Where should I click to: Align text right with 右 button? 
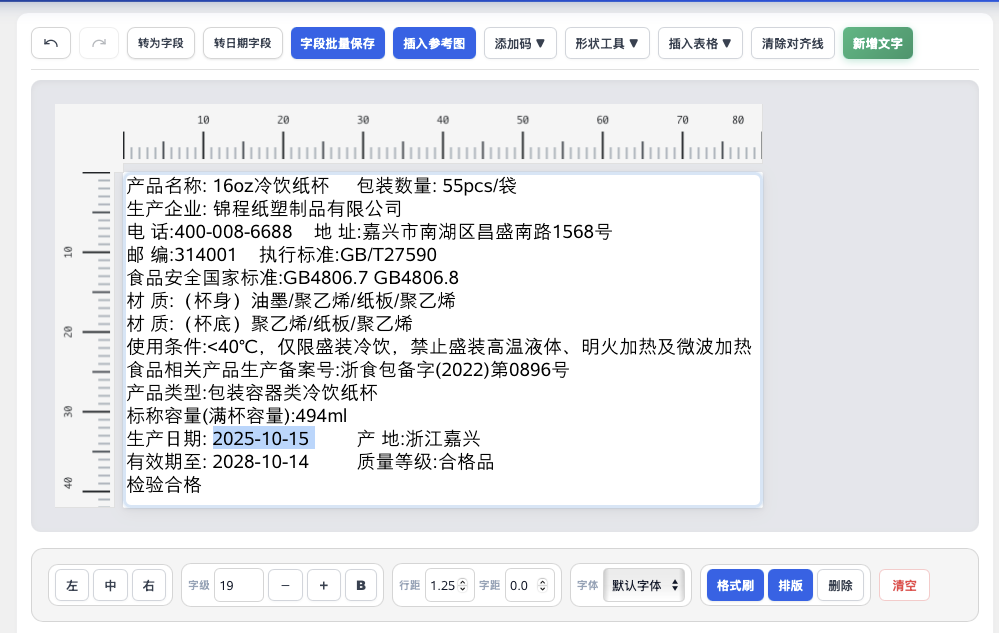pyautogui.click(x=149, y=585)
